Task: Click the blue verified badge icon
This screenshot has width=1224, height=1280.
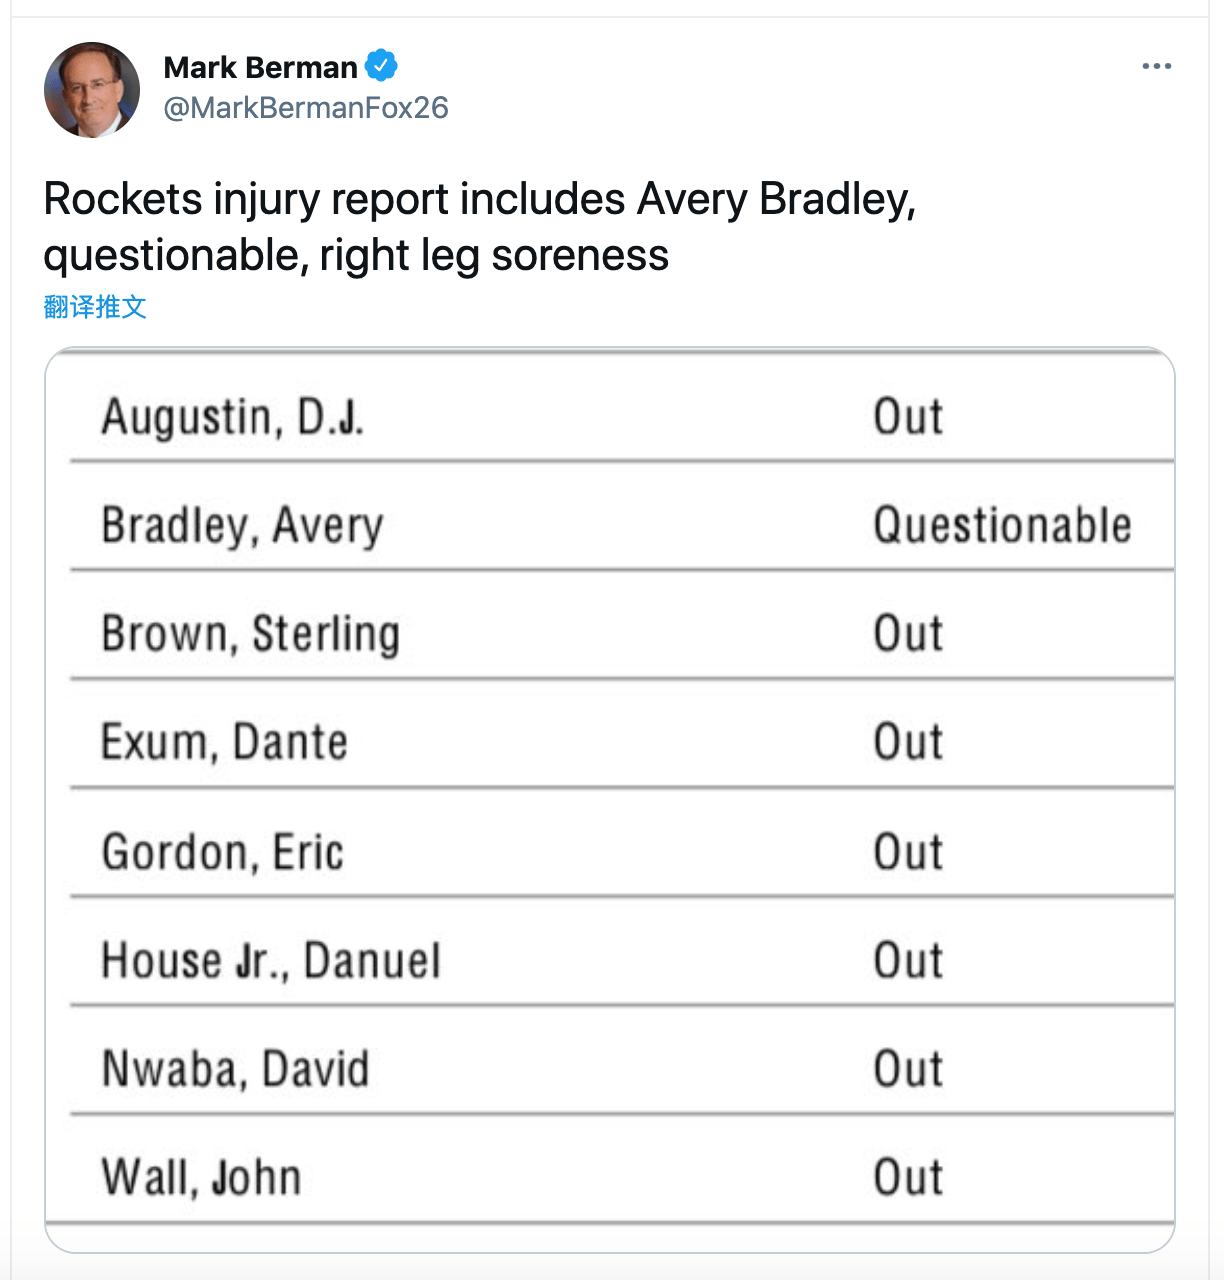Action: coord(381,66)
